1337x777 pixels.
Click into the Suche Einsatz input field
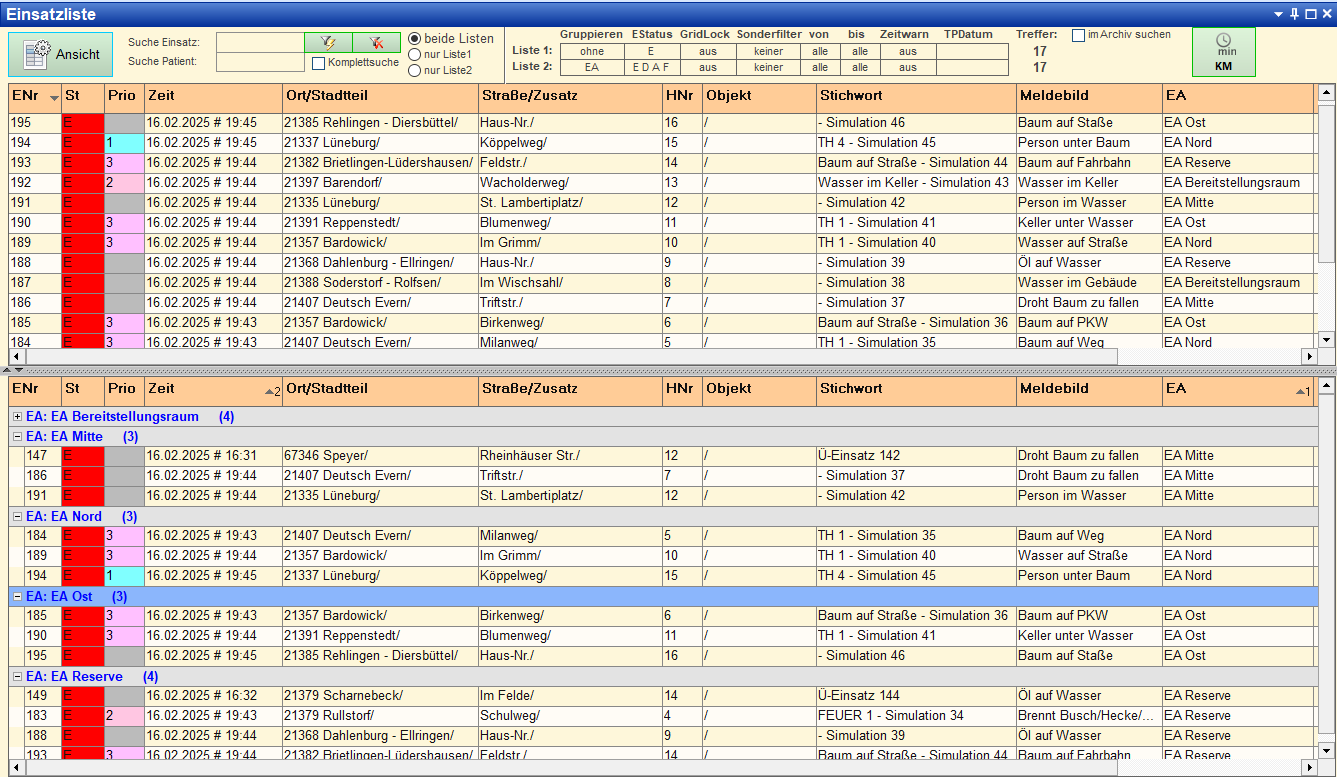tap(260, 42)
